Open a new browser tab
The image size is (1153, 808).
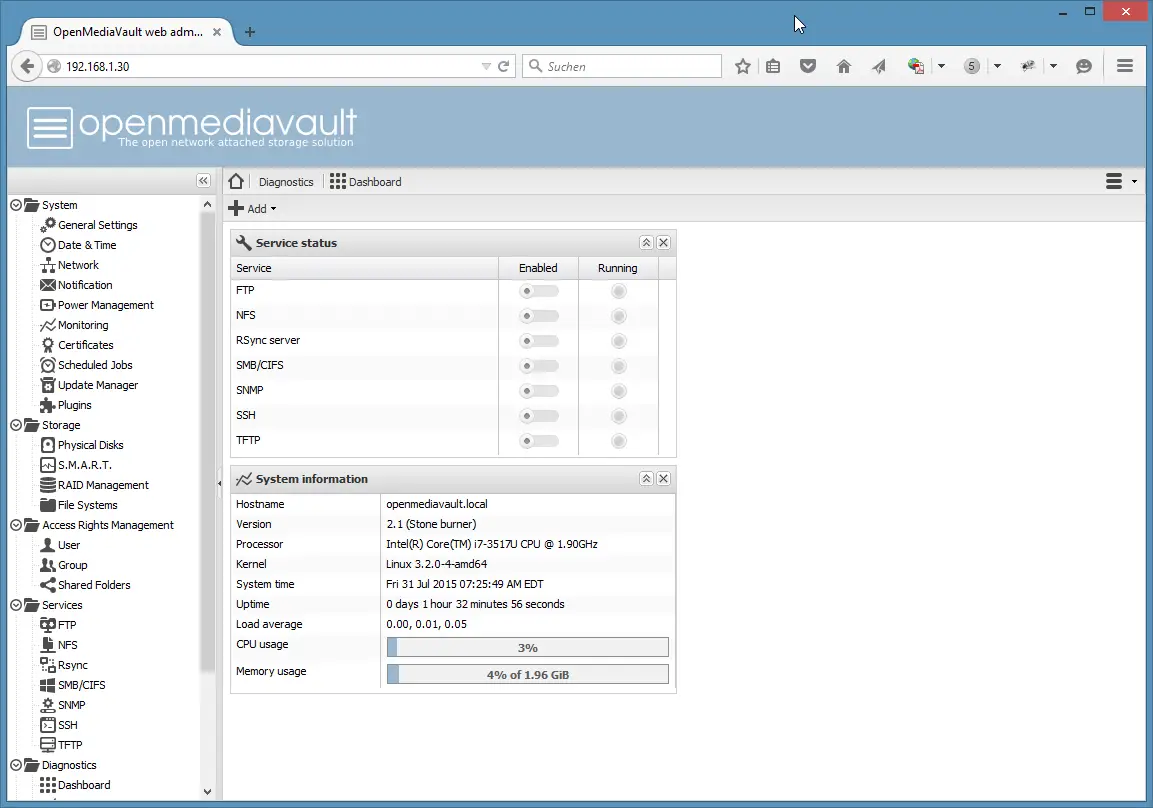250,32
